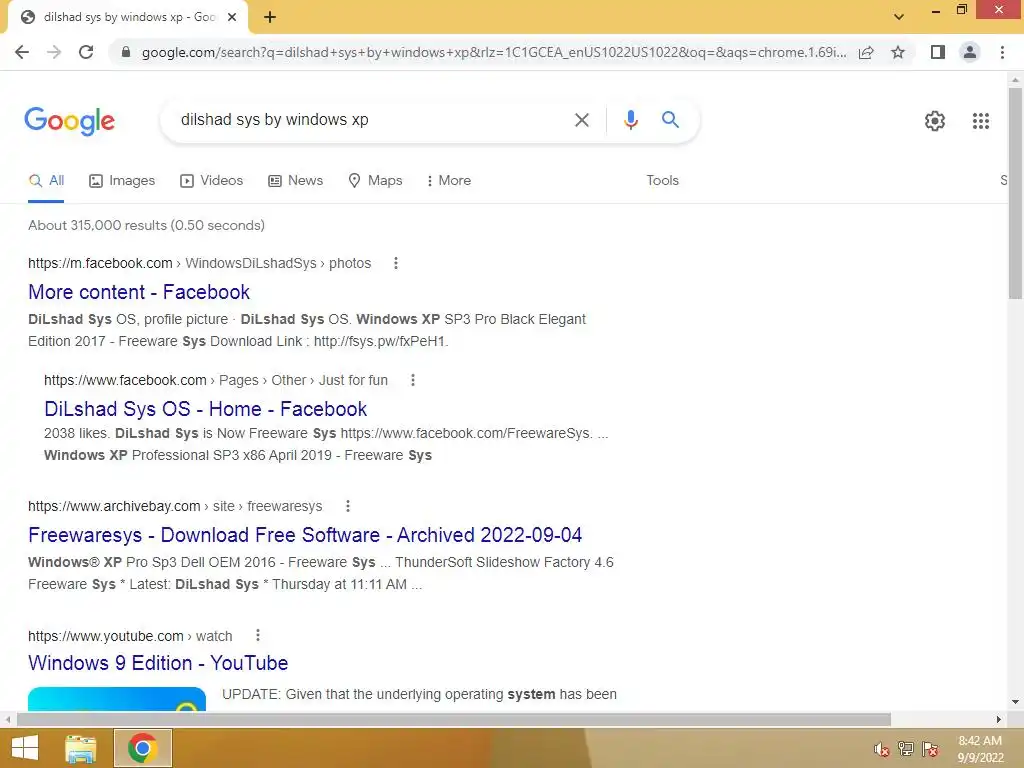Image resolution: width=1024 pixels, height=768 pixels.
Task: Expand the More search categories menu
Action: (x=449, y=181)
